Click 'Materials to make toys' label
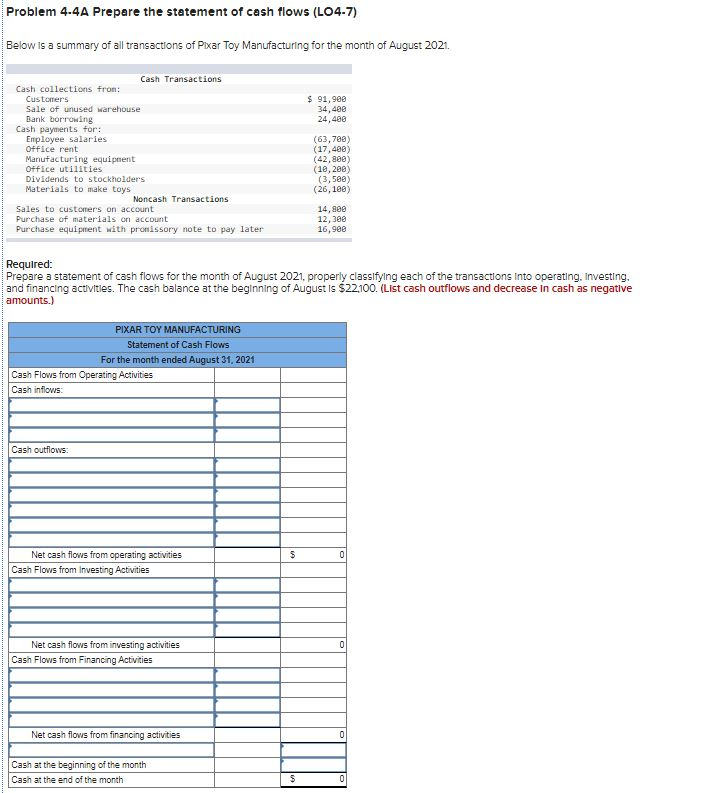Viewport: 717px width, 793px height. coord(78,189)
